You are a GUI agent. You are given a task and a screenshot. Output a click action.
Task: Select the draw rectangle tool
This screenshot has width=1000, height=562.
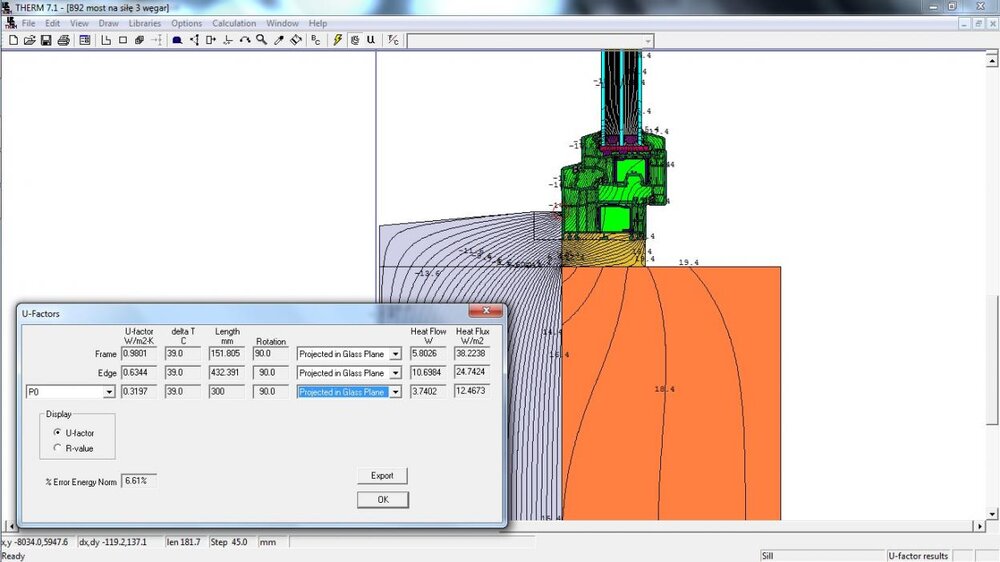[123, 40]
